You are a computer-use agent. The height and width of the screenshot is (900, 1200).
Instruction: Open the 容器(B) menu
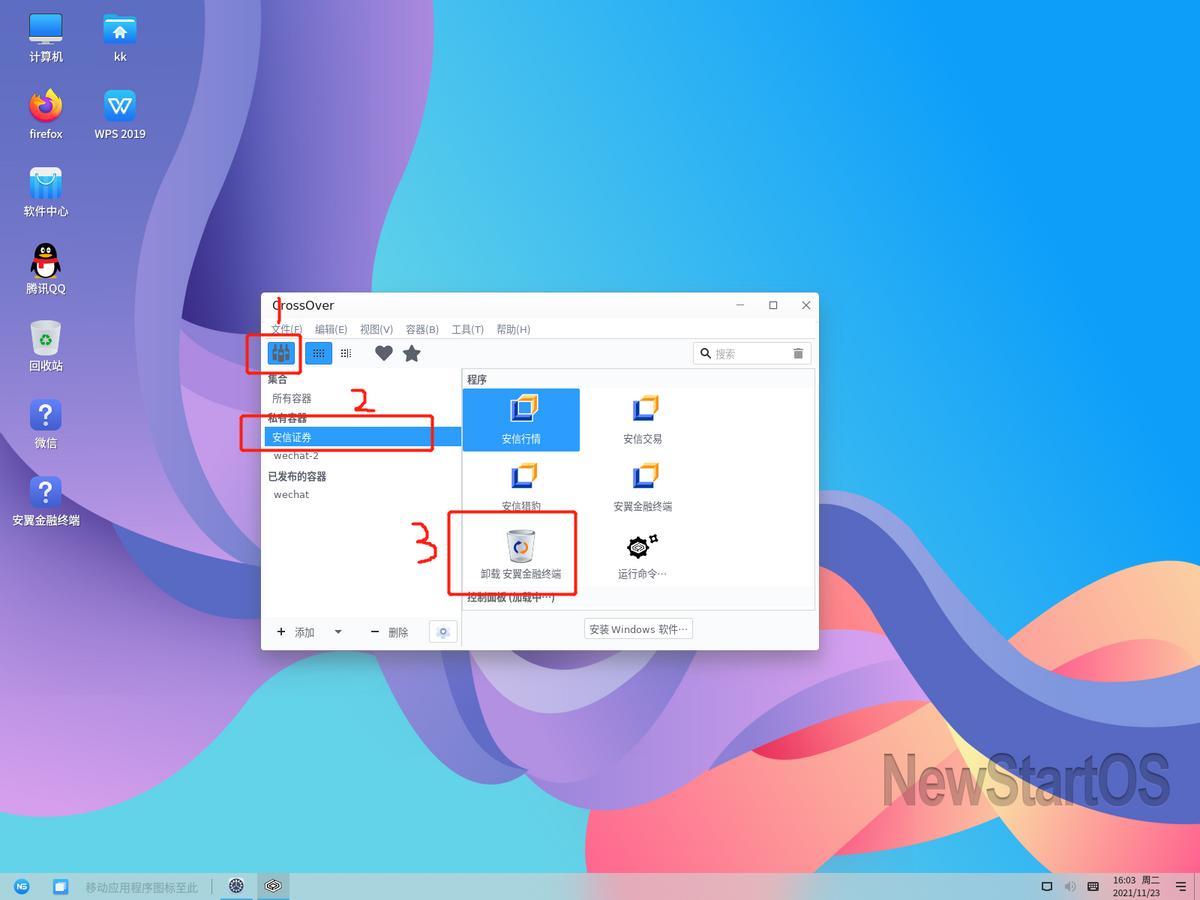422,329
